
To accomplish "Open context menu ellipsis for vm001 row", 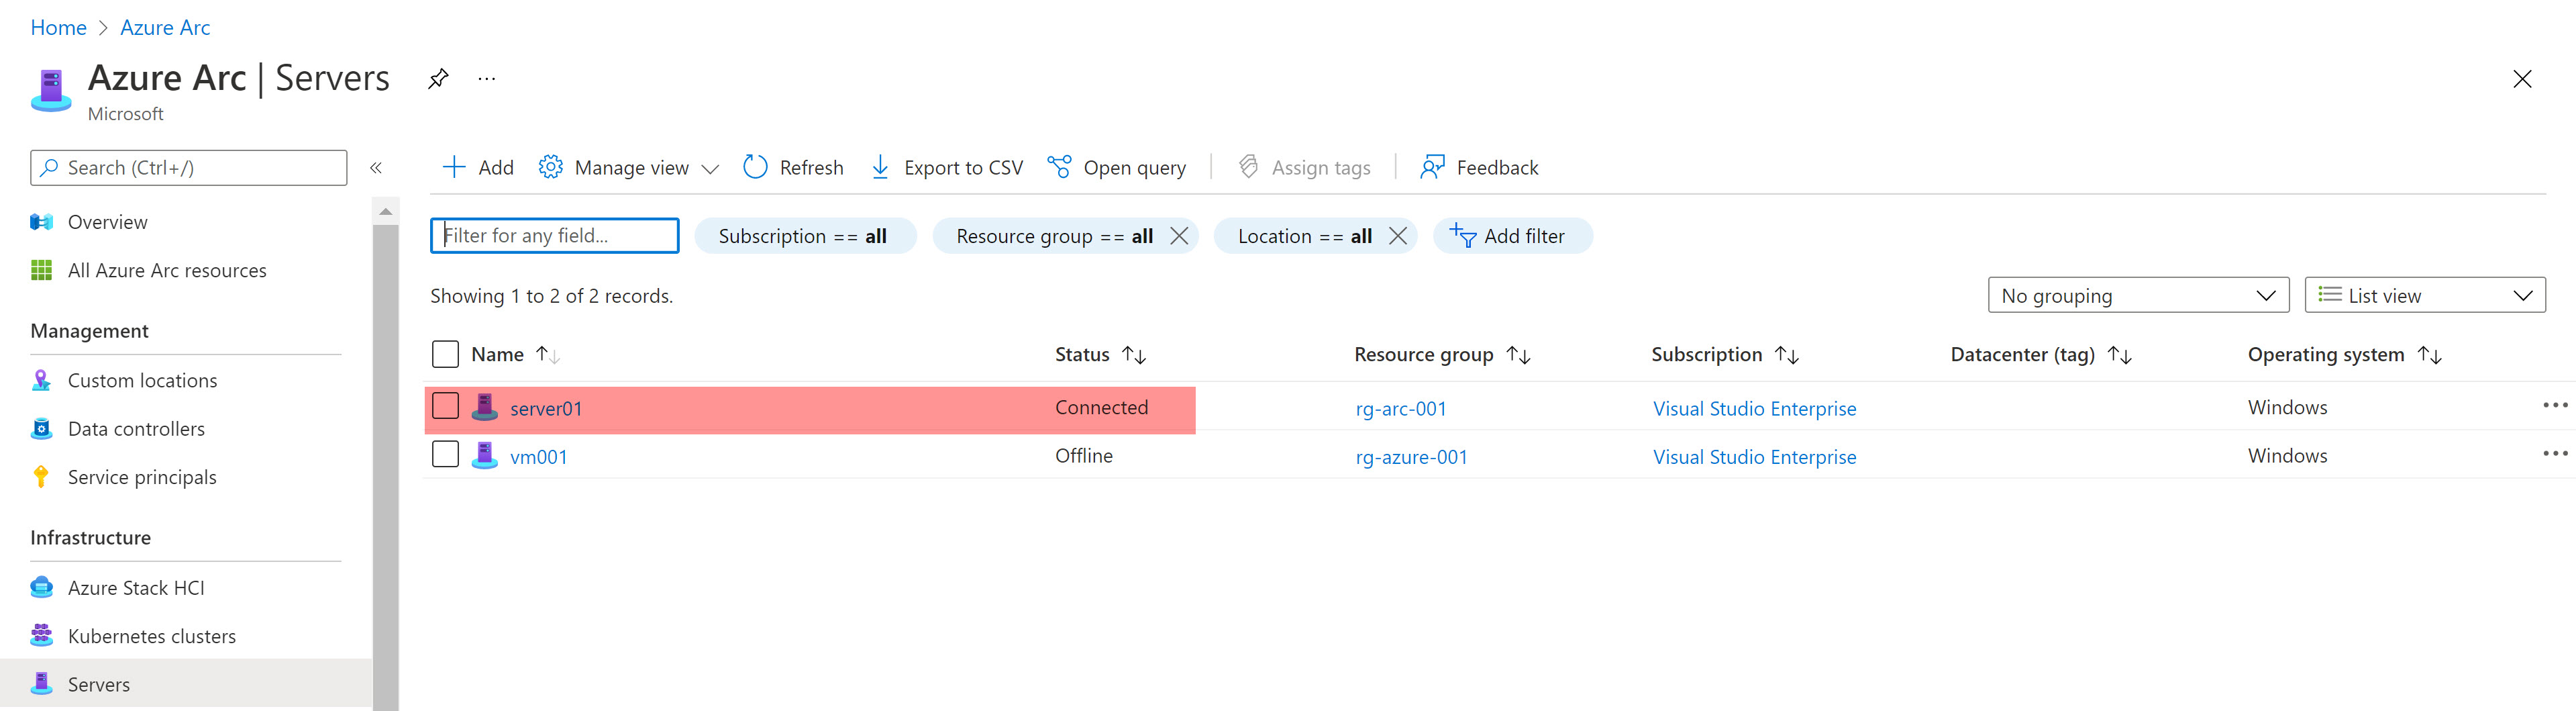I will [x=2555, y=453].
